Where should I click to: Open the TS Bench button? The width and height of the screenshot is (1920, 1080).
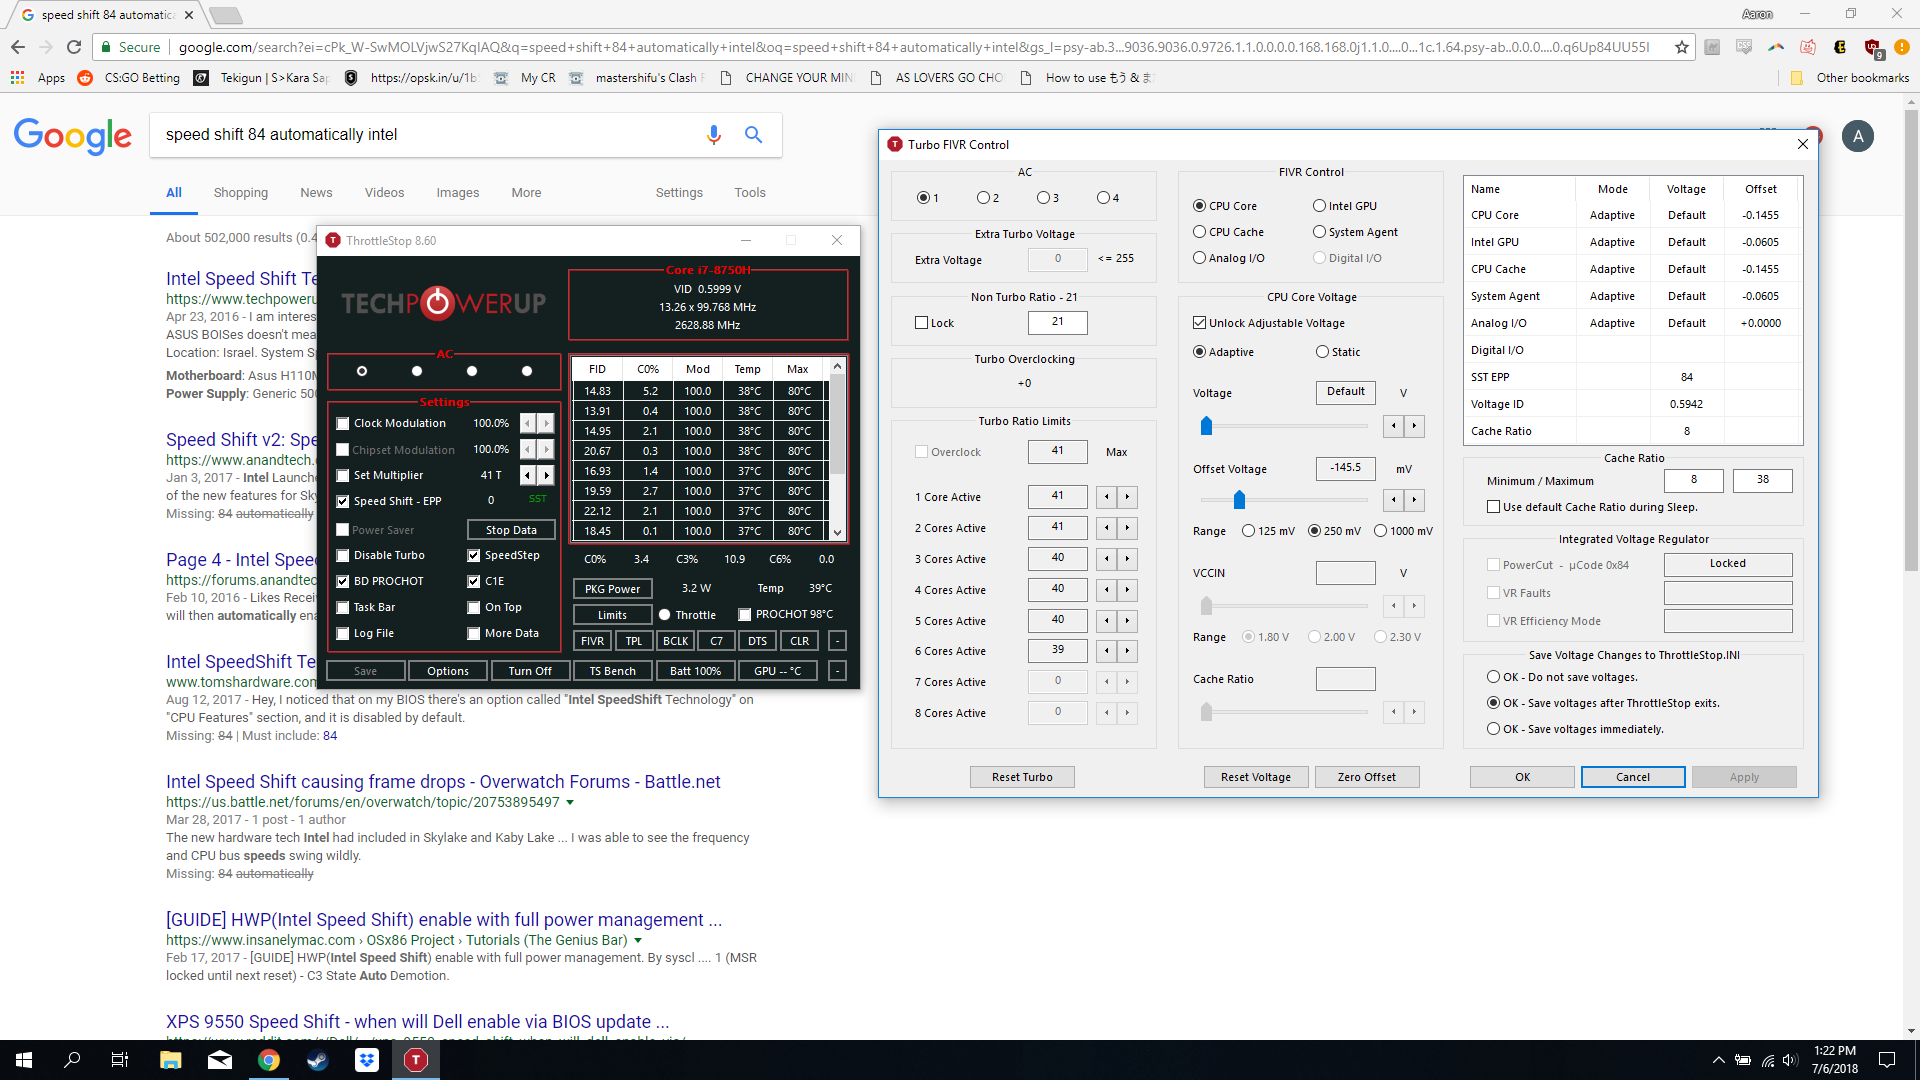tap(612, 671)
